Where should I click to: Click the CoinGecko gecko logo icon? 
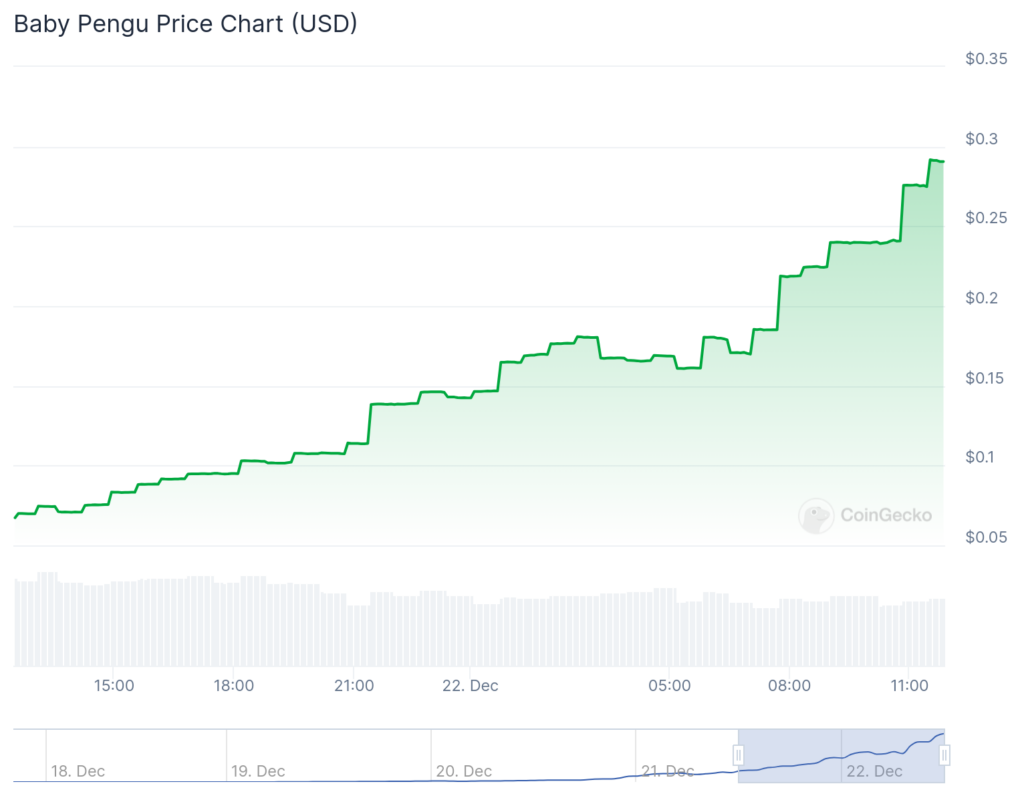point(816,516)
